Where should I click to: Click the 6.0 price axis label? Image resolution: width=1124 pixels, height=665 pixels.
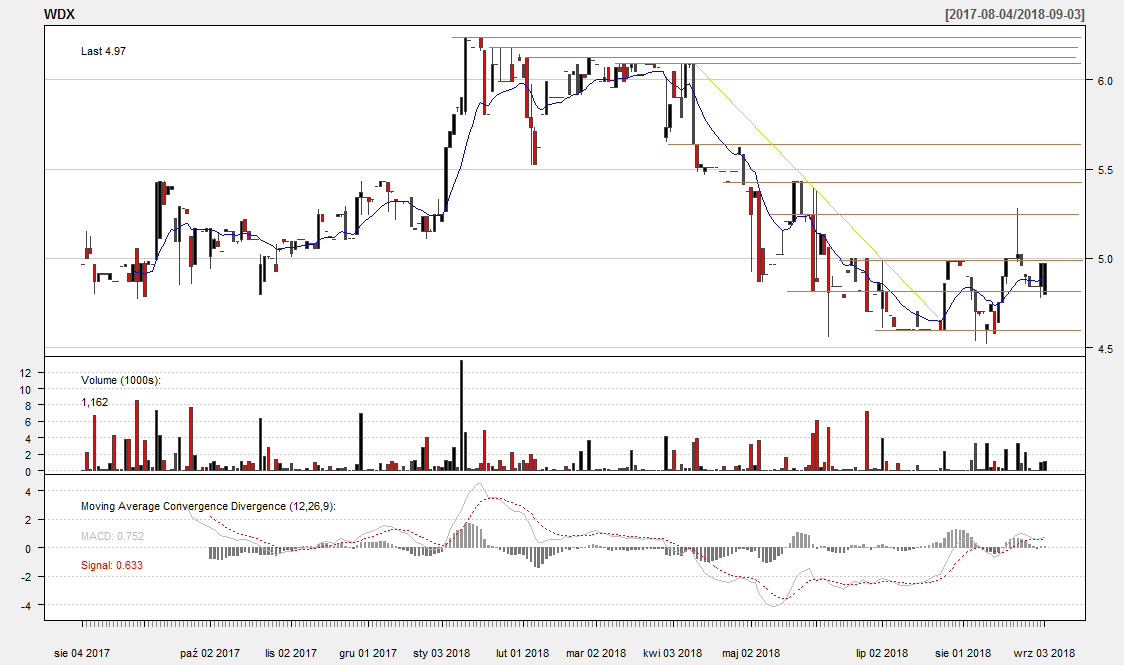click(x=1105, y=81)
